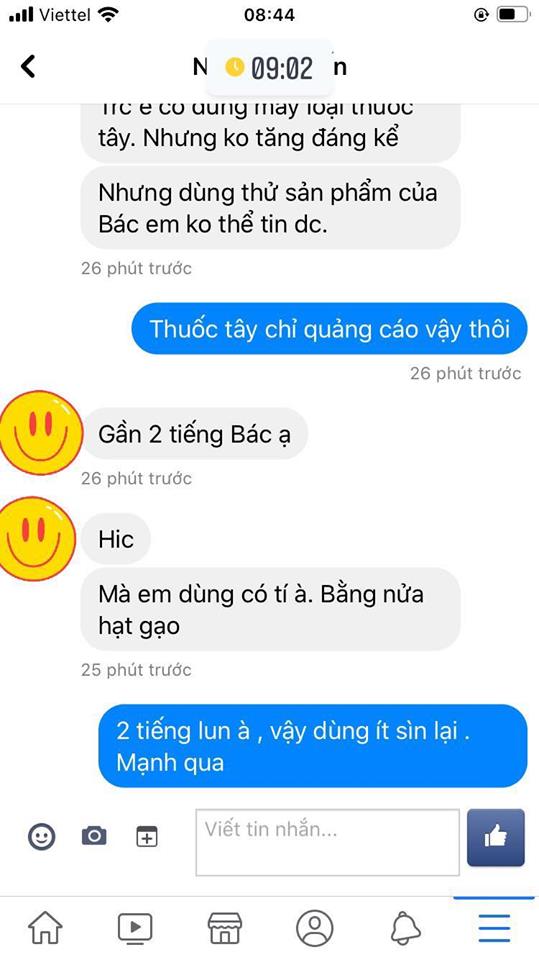
Task: Select the 'Hic' message bubble
Action: (116, 539)
